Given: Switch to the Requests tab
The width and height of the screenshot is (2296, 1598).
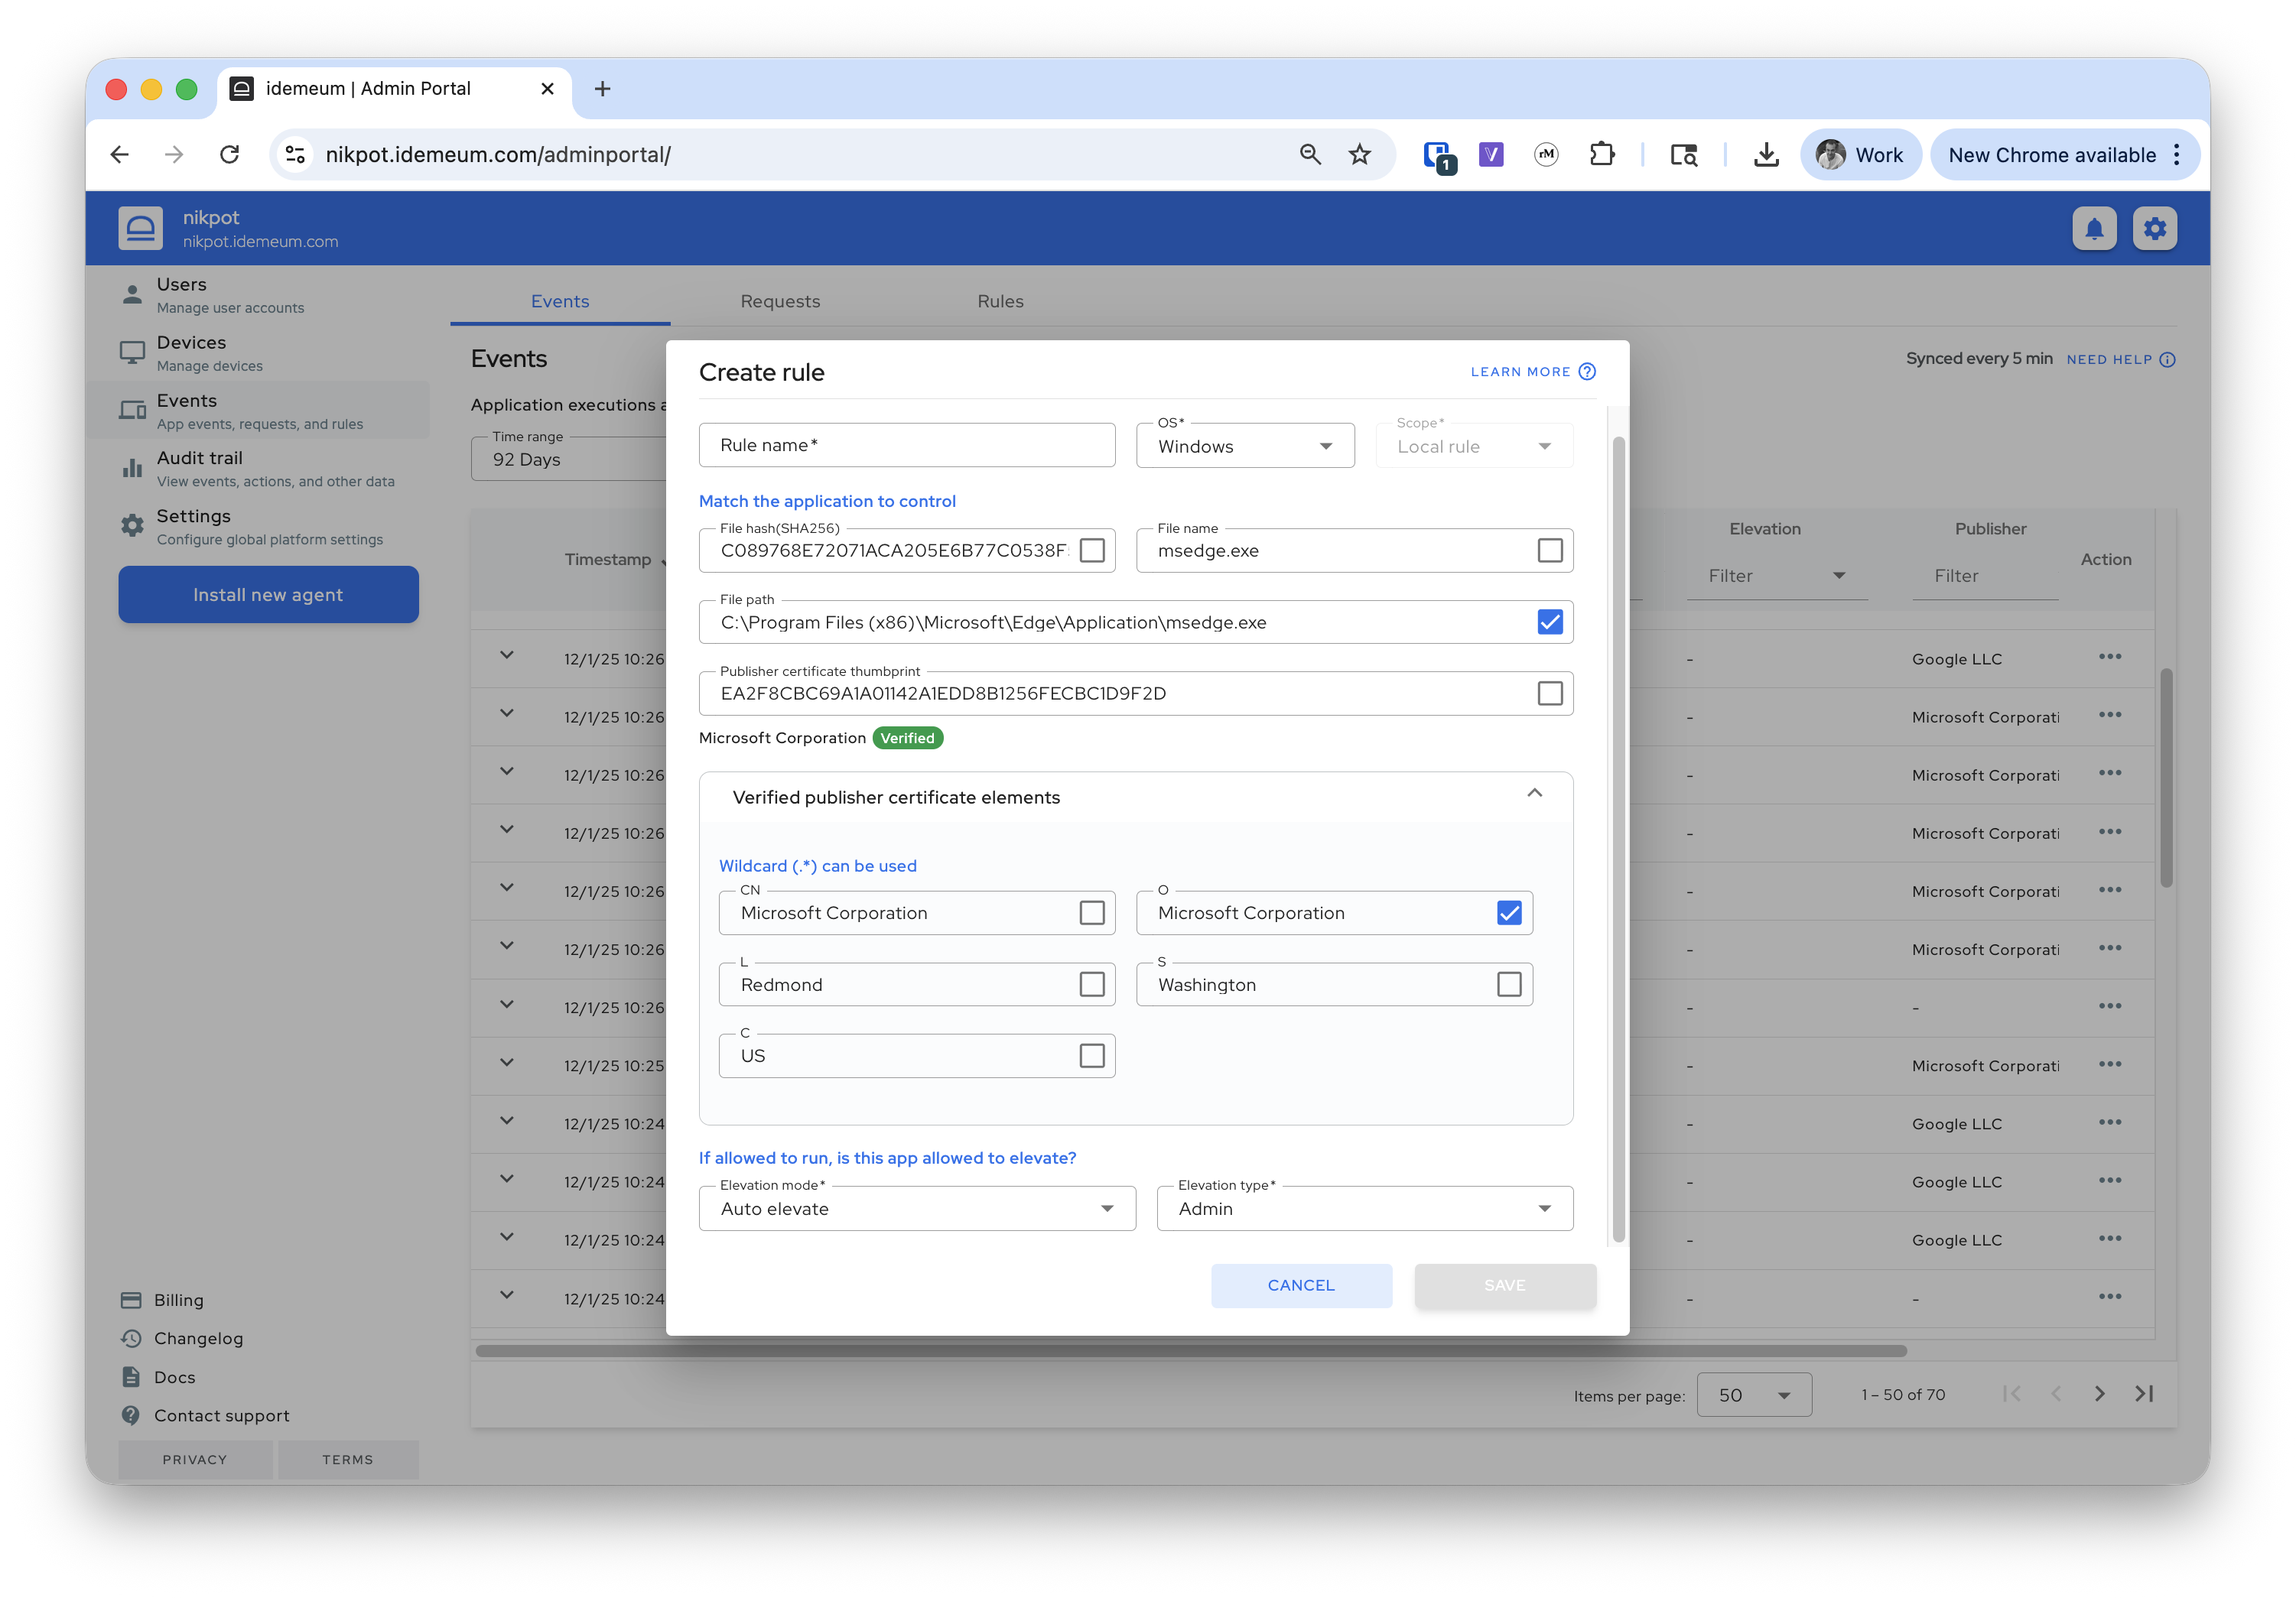Looking at the screenshot, I should 780,301.
